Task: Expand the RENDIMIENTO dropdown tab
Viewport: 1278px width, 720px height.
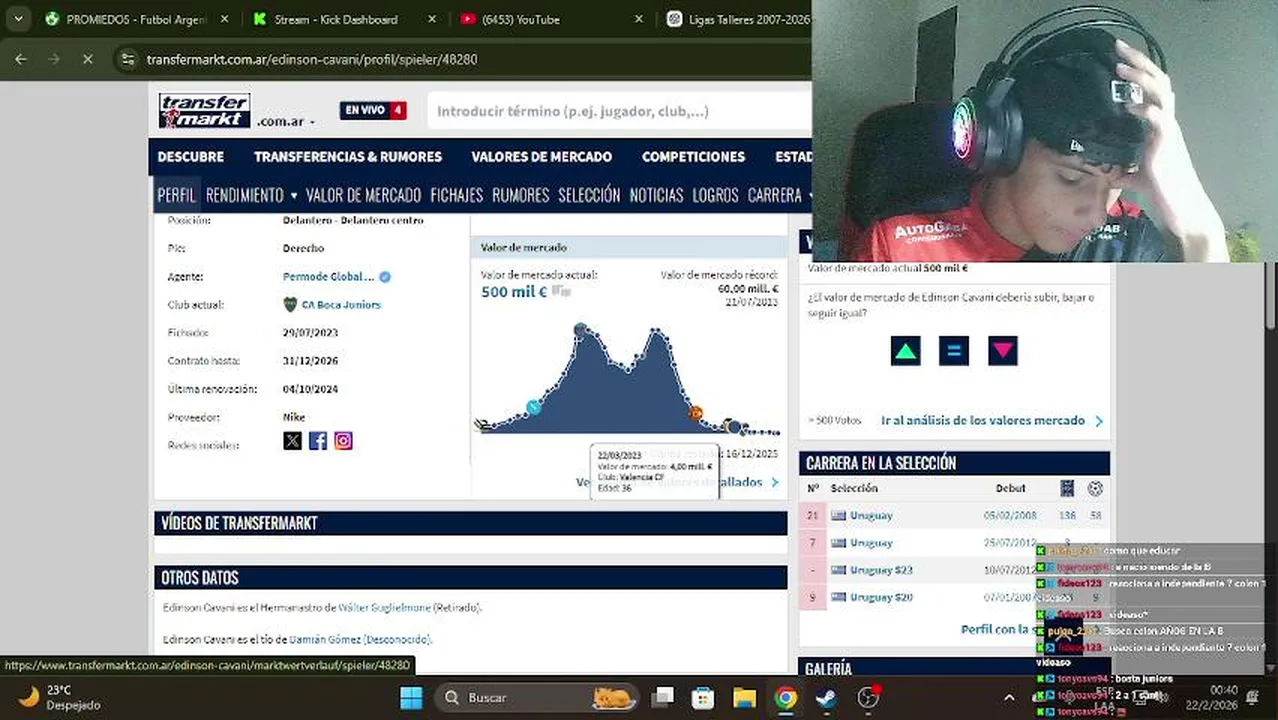Action: tap(251, 195)
